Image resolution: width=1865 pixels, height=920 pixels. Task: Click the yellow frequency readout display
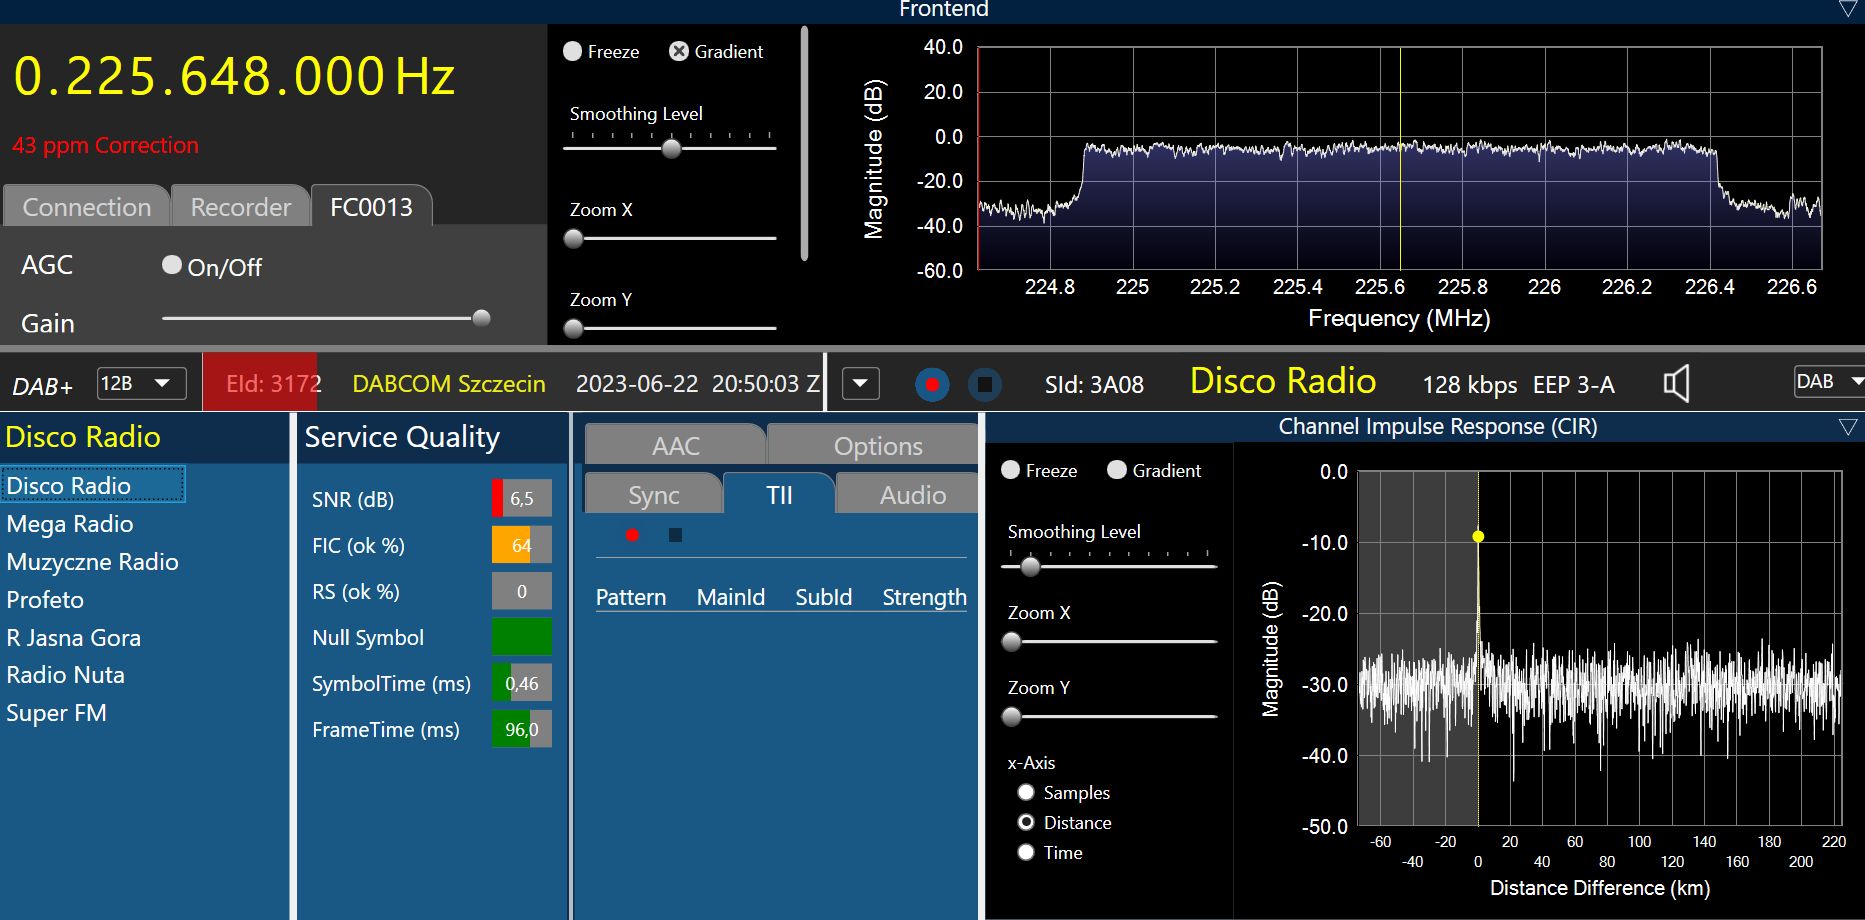point(234,77)
